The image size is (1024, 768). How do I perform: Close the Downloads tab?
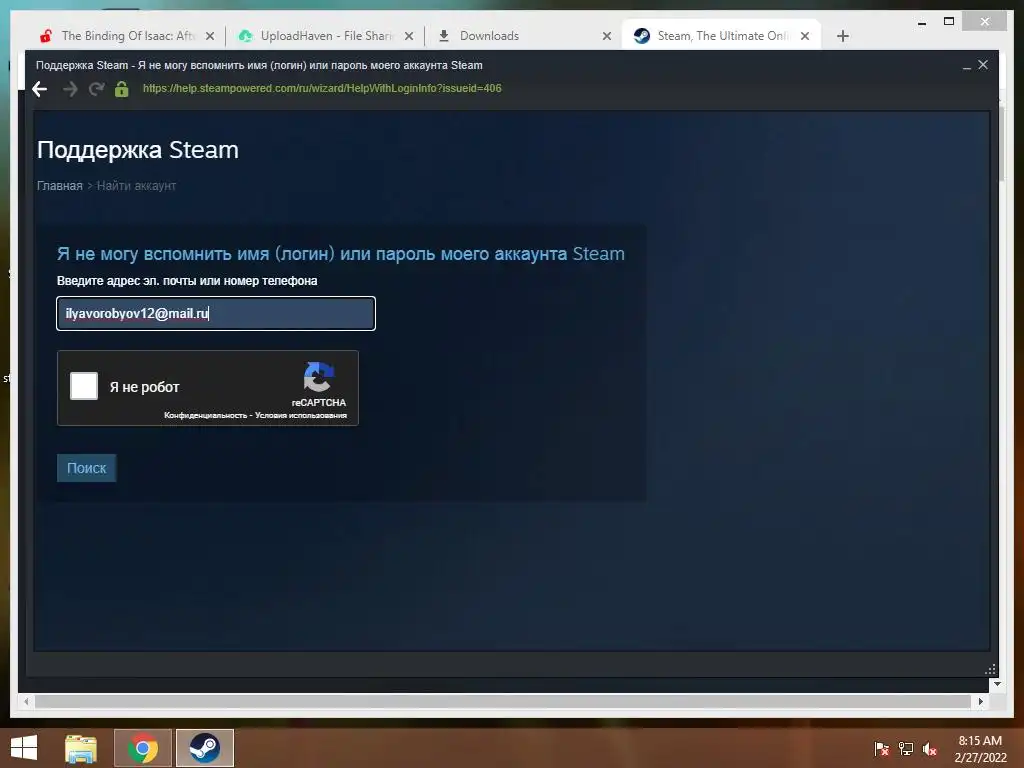tap(607, 36)
